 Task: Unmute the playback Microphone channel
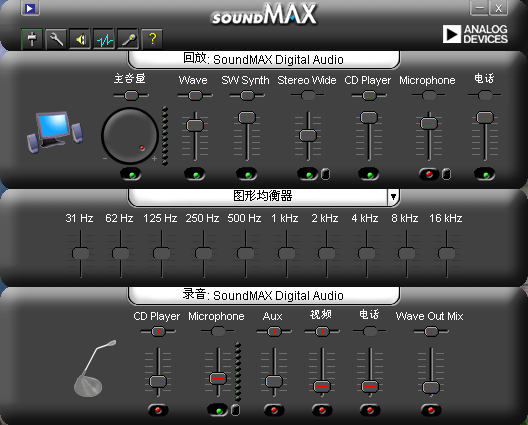[x=429, y=174]
